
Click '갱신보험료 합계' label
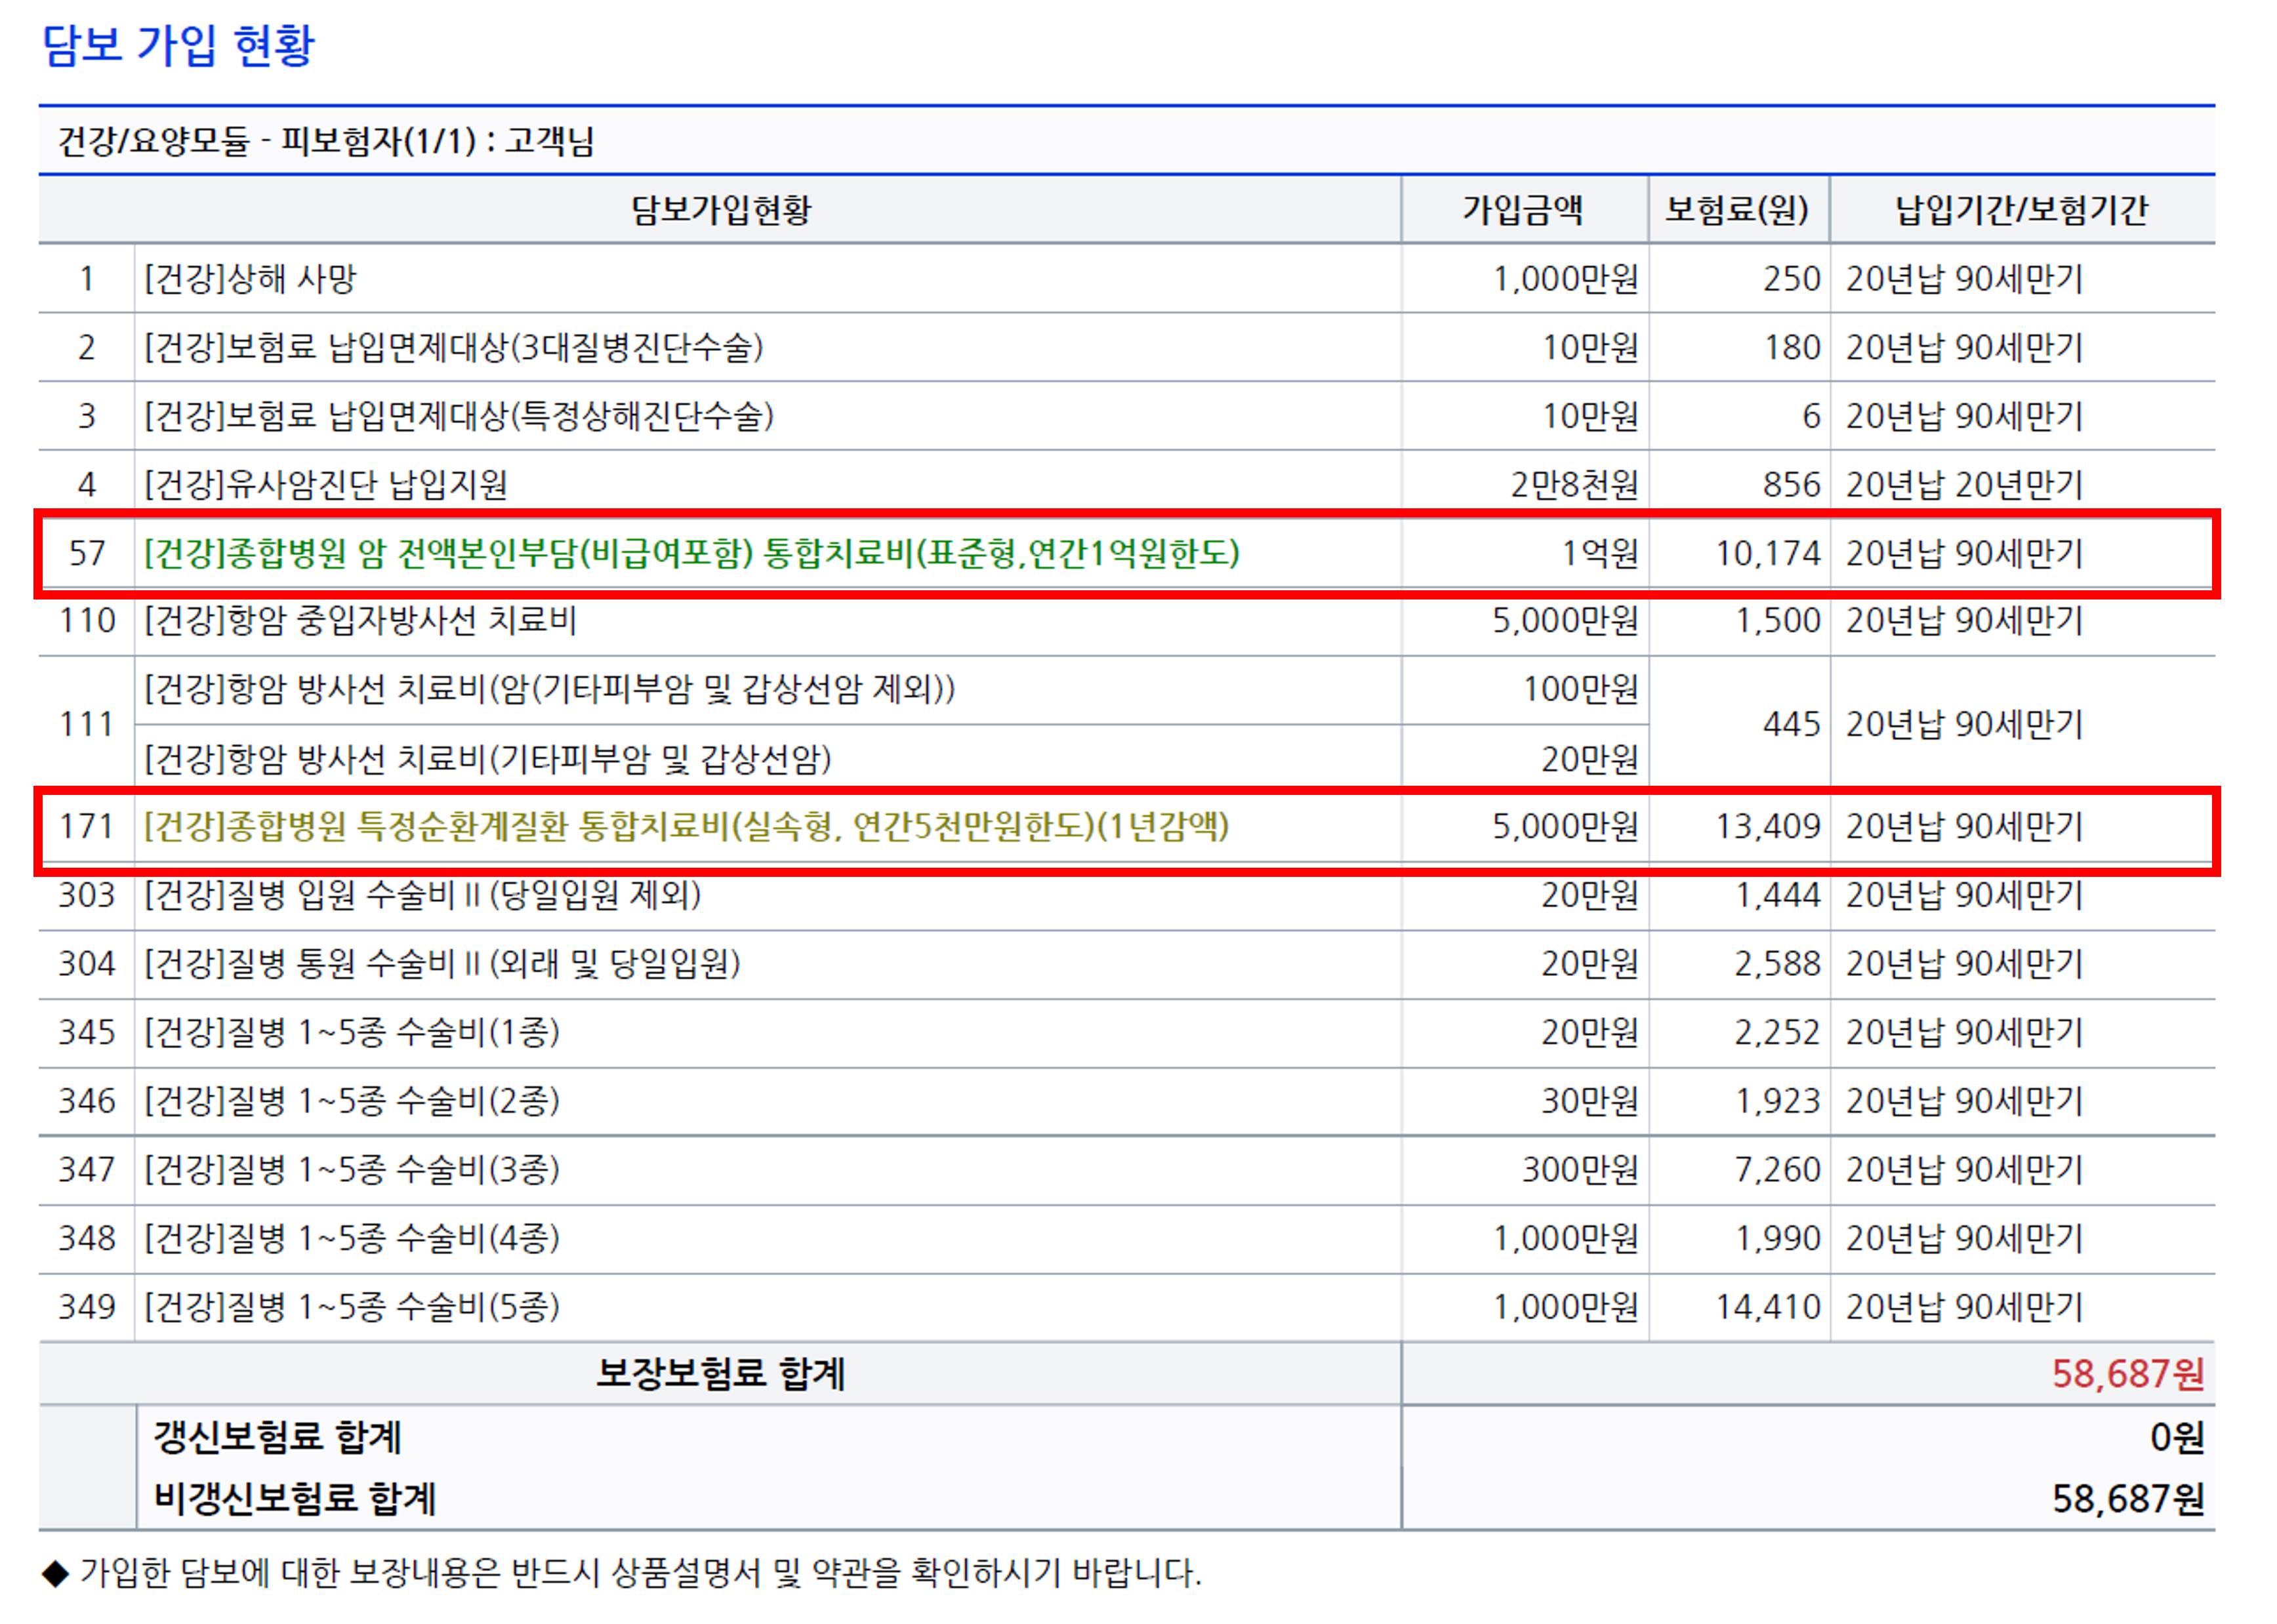pyautogui.click(x=277, y=1438)
